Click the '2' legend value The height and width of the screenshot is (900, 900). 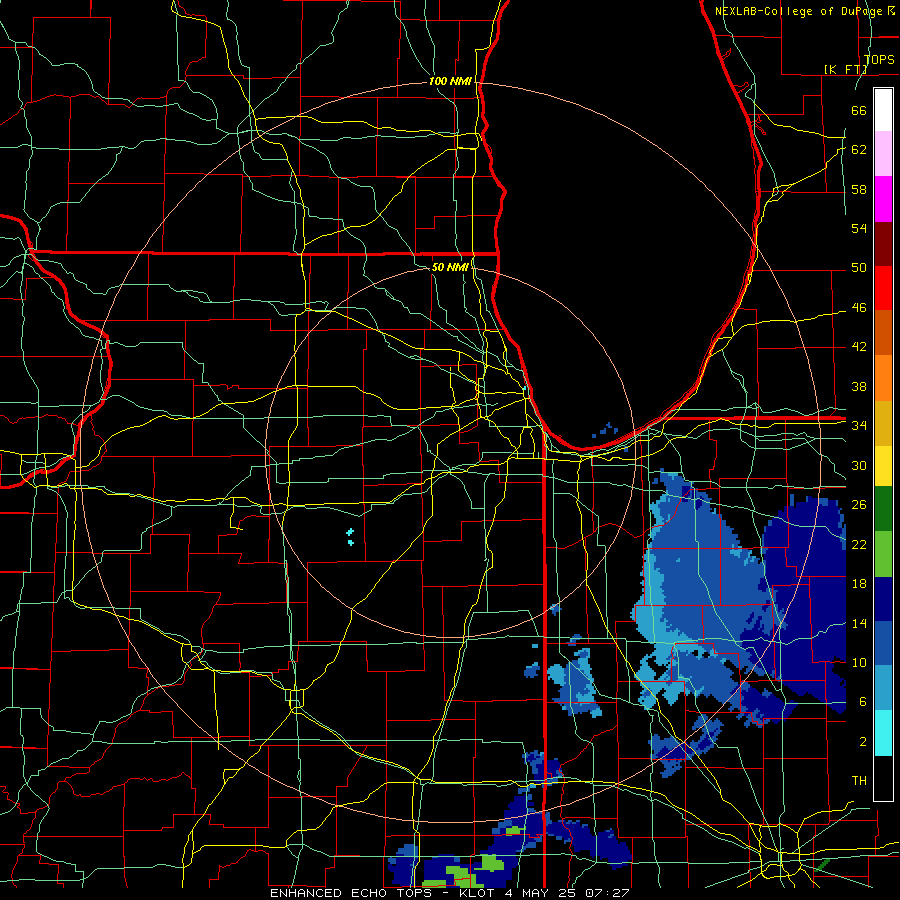[x=863, y=742]
